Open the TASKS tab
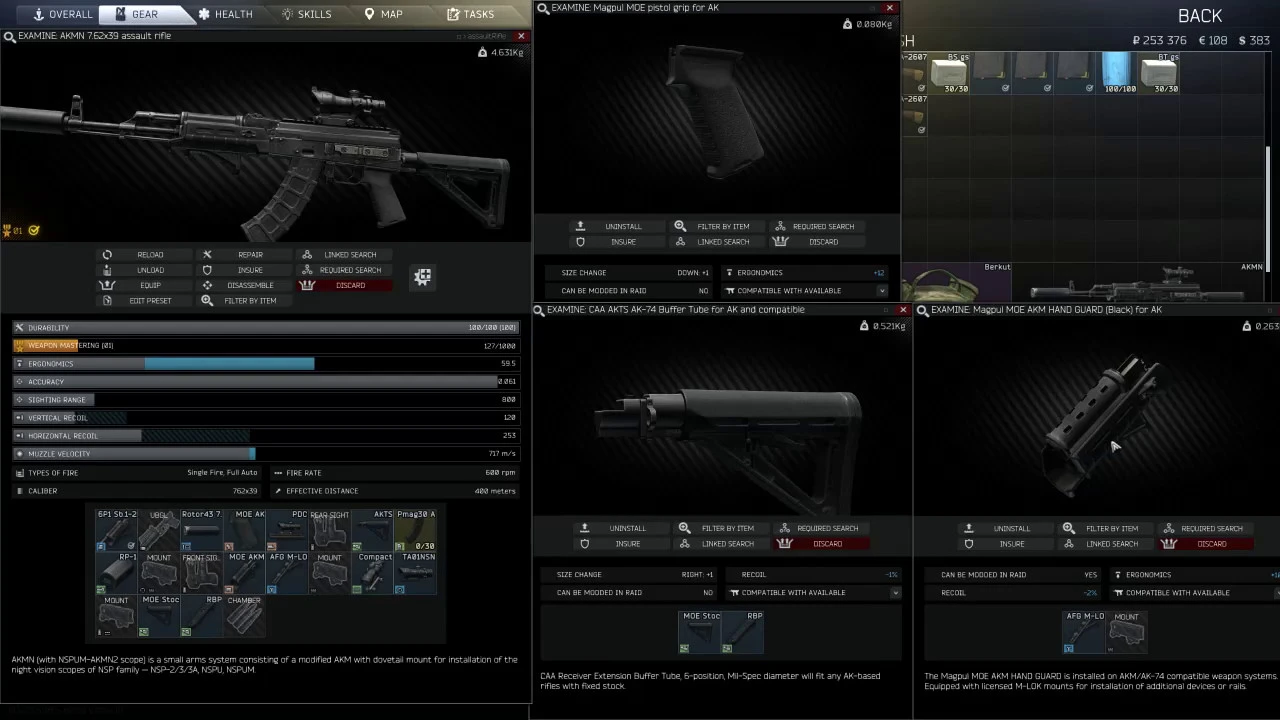 470,14
